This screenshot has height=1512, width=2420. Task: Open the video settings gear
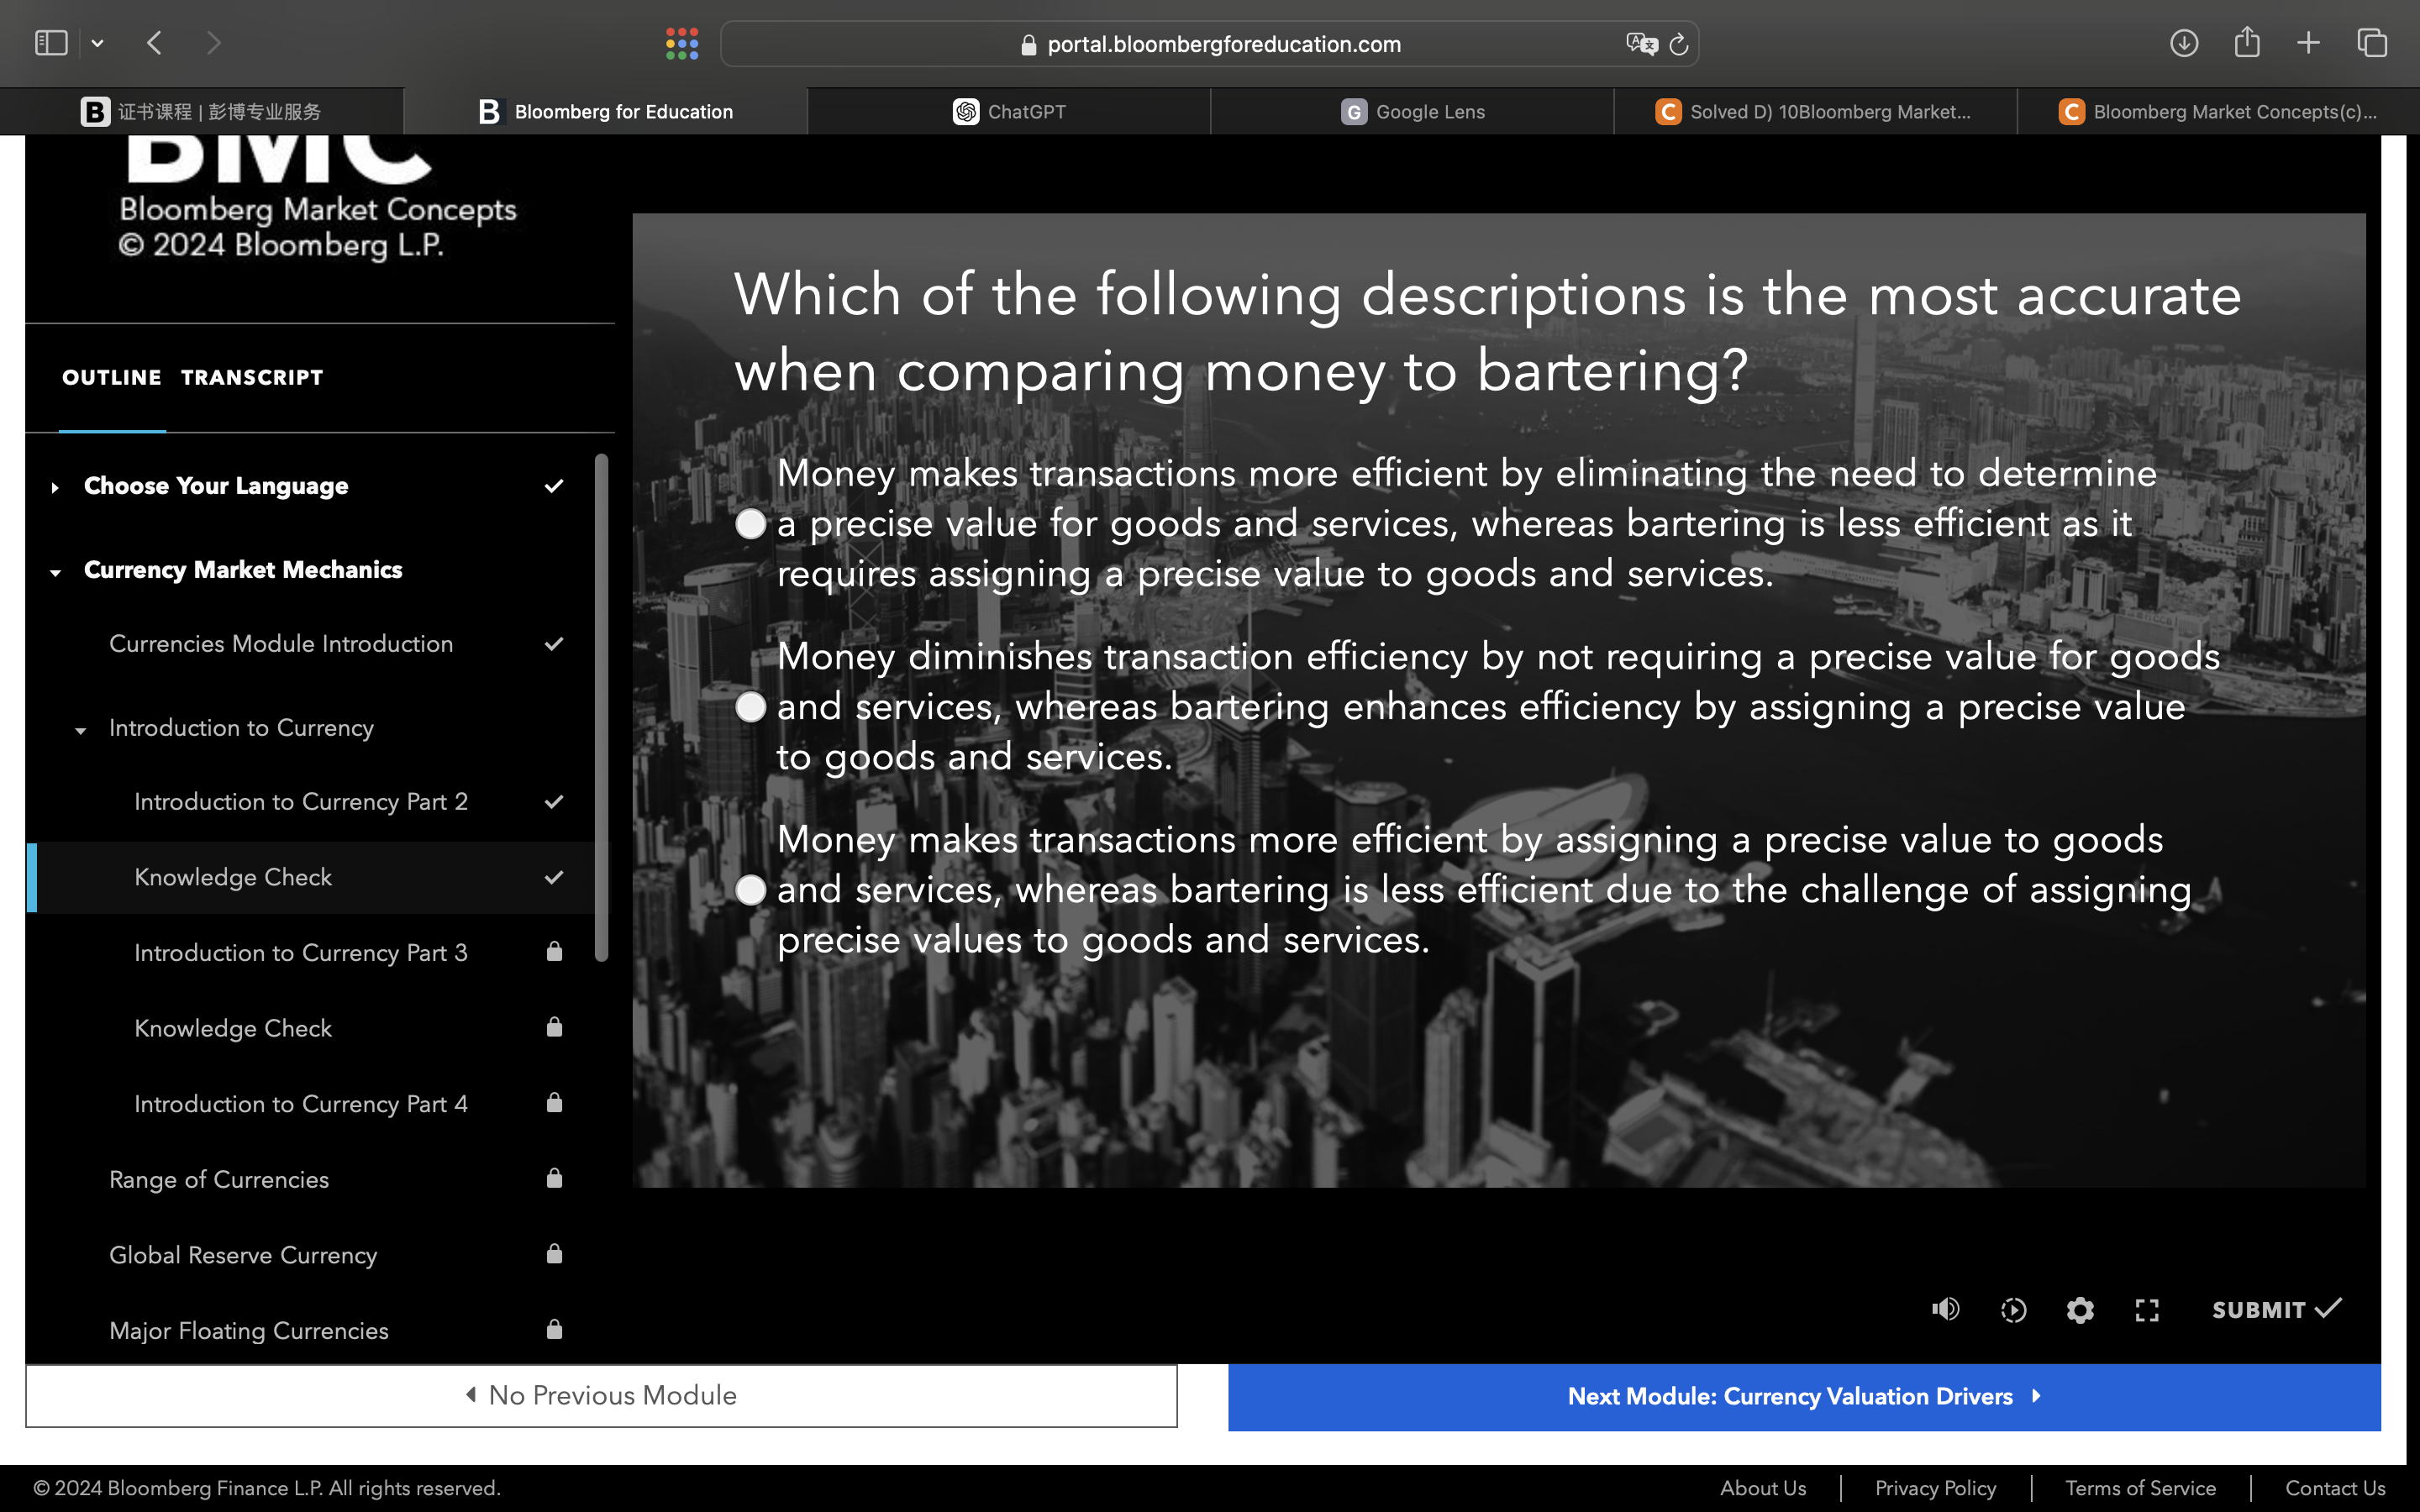click(x=2080, y=1310)
